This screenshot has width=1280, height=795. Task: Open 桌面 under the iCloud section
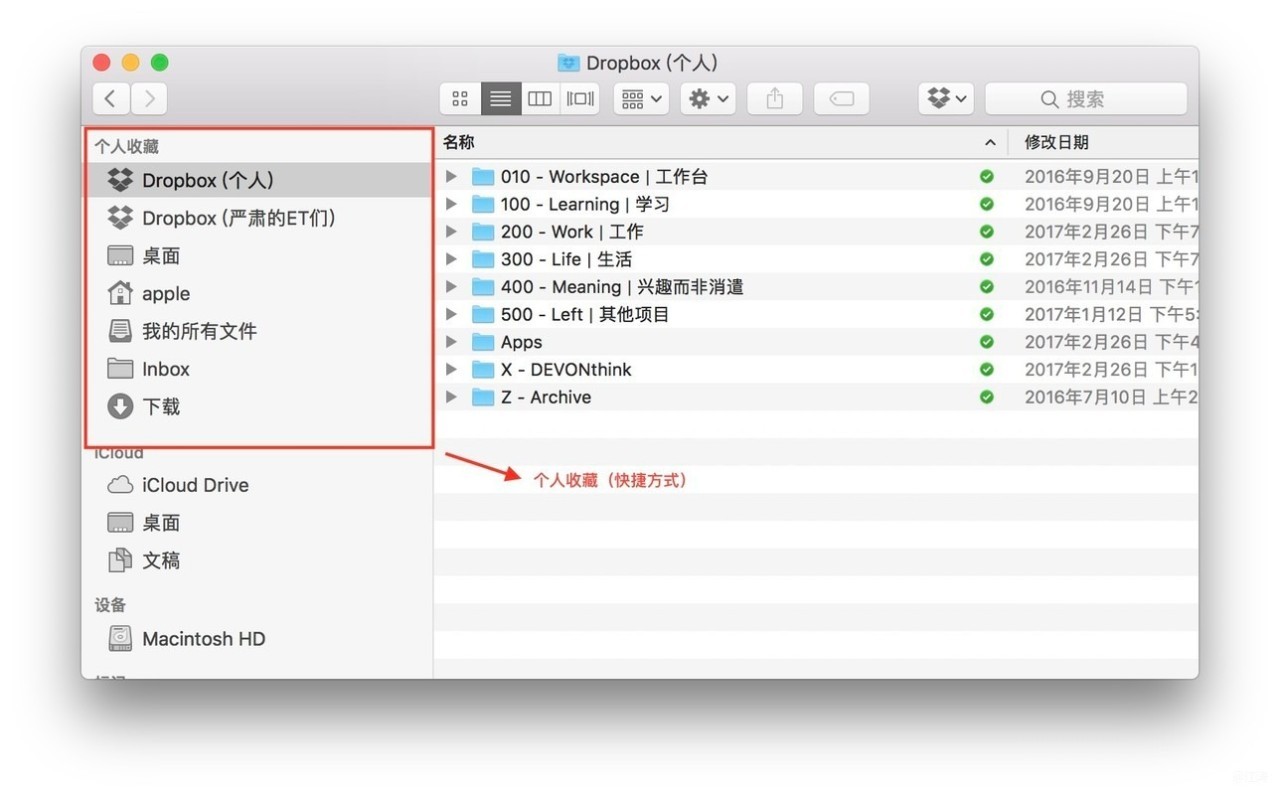coord(258,523)
